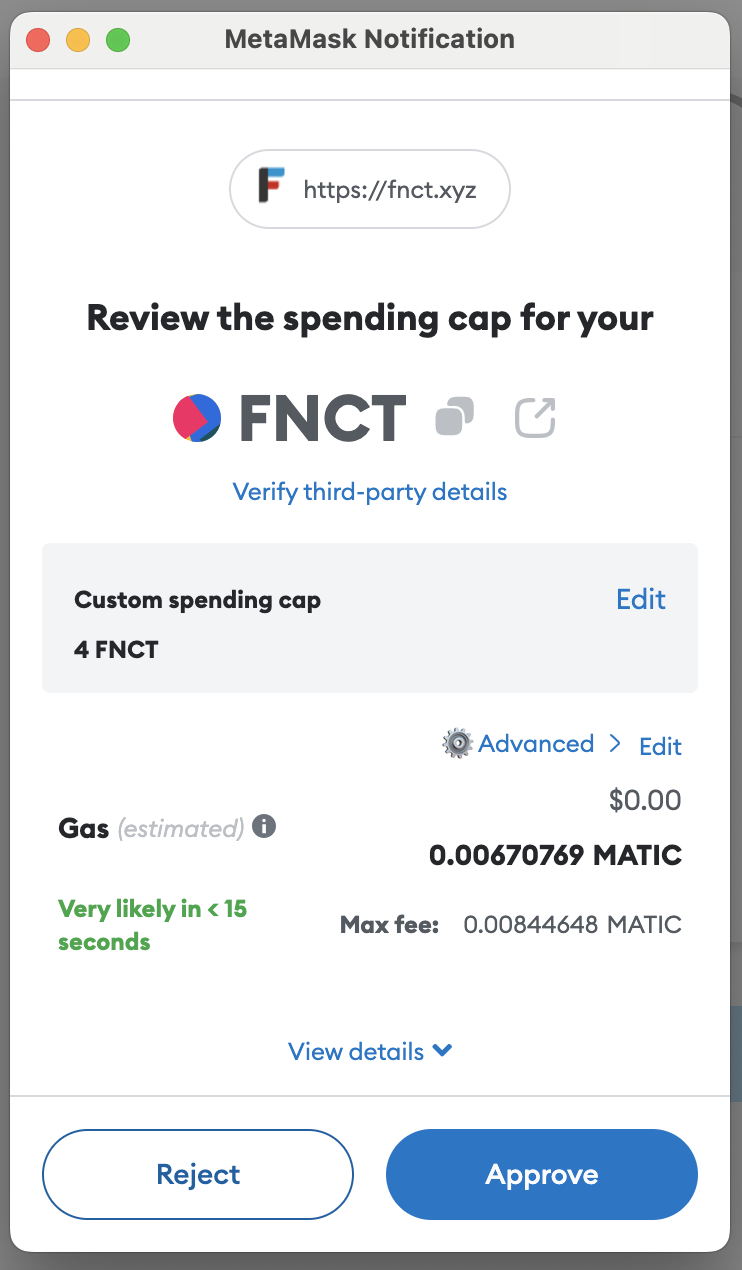Click the 4 FNCT spending cap value
Image resolution: width=742 pixels, height=1270 pixels.
[x=116, y=650]
